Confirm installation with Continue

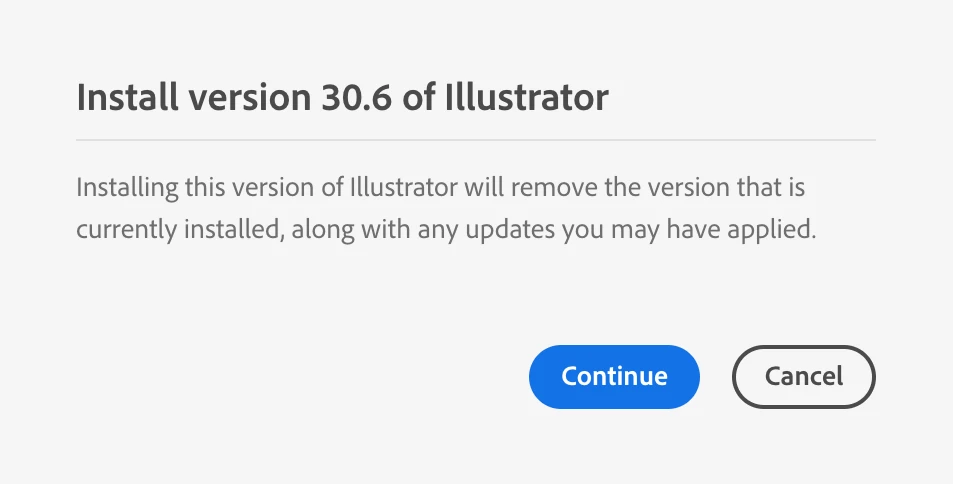[614, 376]
